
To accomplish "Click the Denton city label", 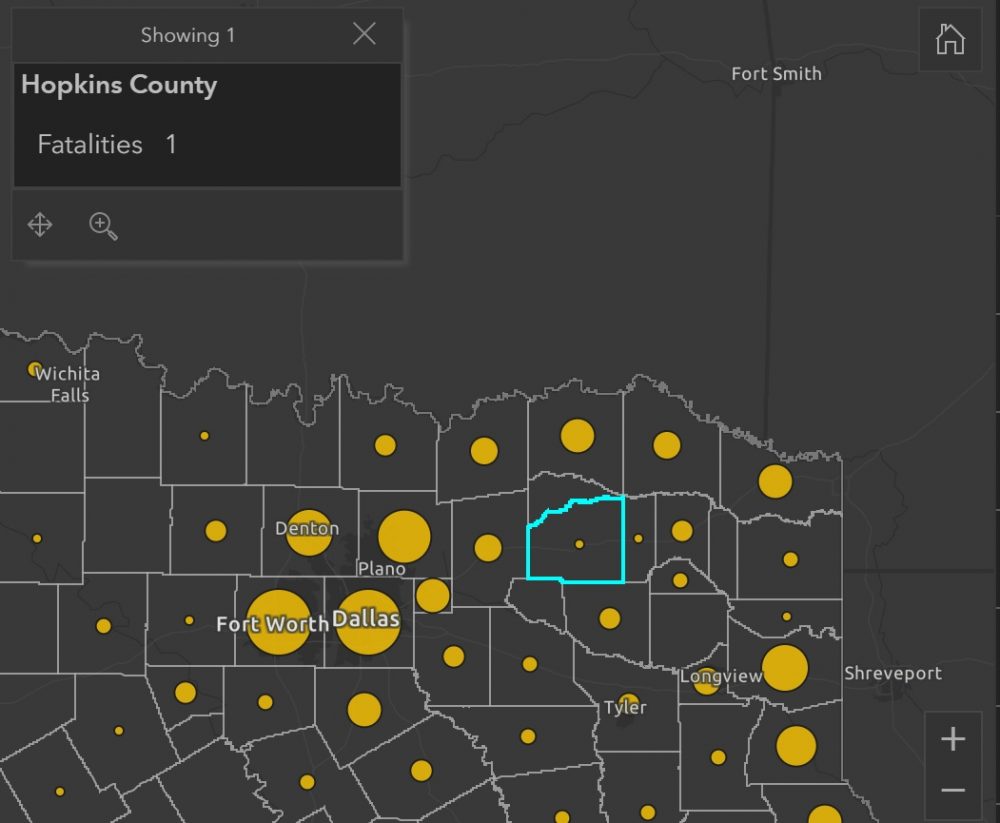I will pos(307,528).
